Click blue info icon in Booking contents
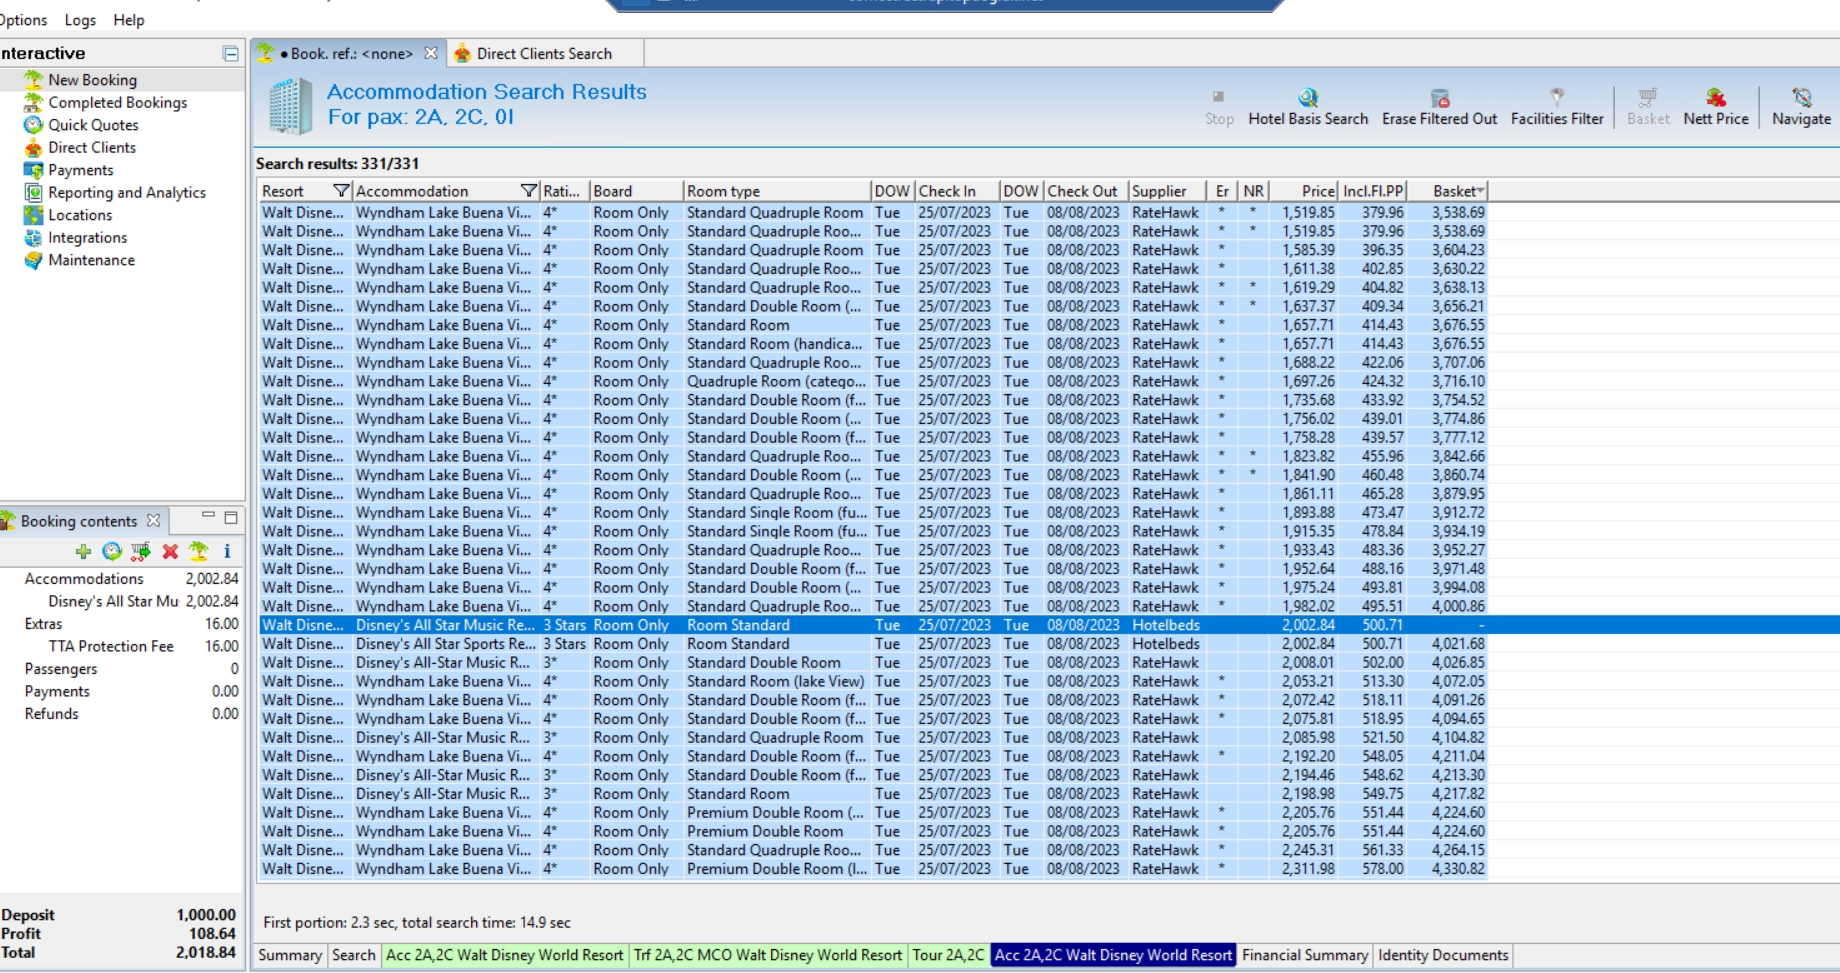 tap(227, 551)
